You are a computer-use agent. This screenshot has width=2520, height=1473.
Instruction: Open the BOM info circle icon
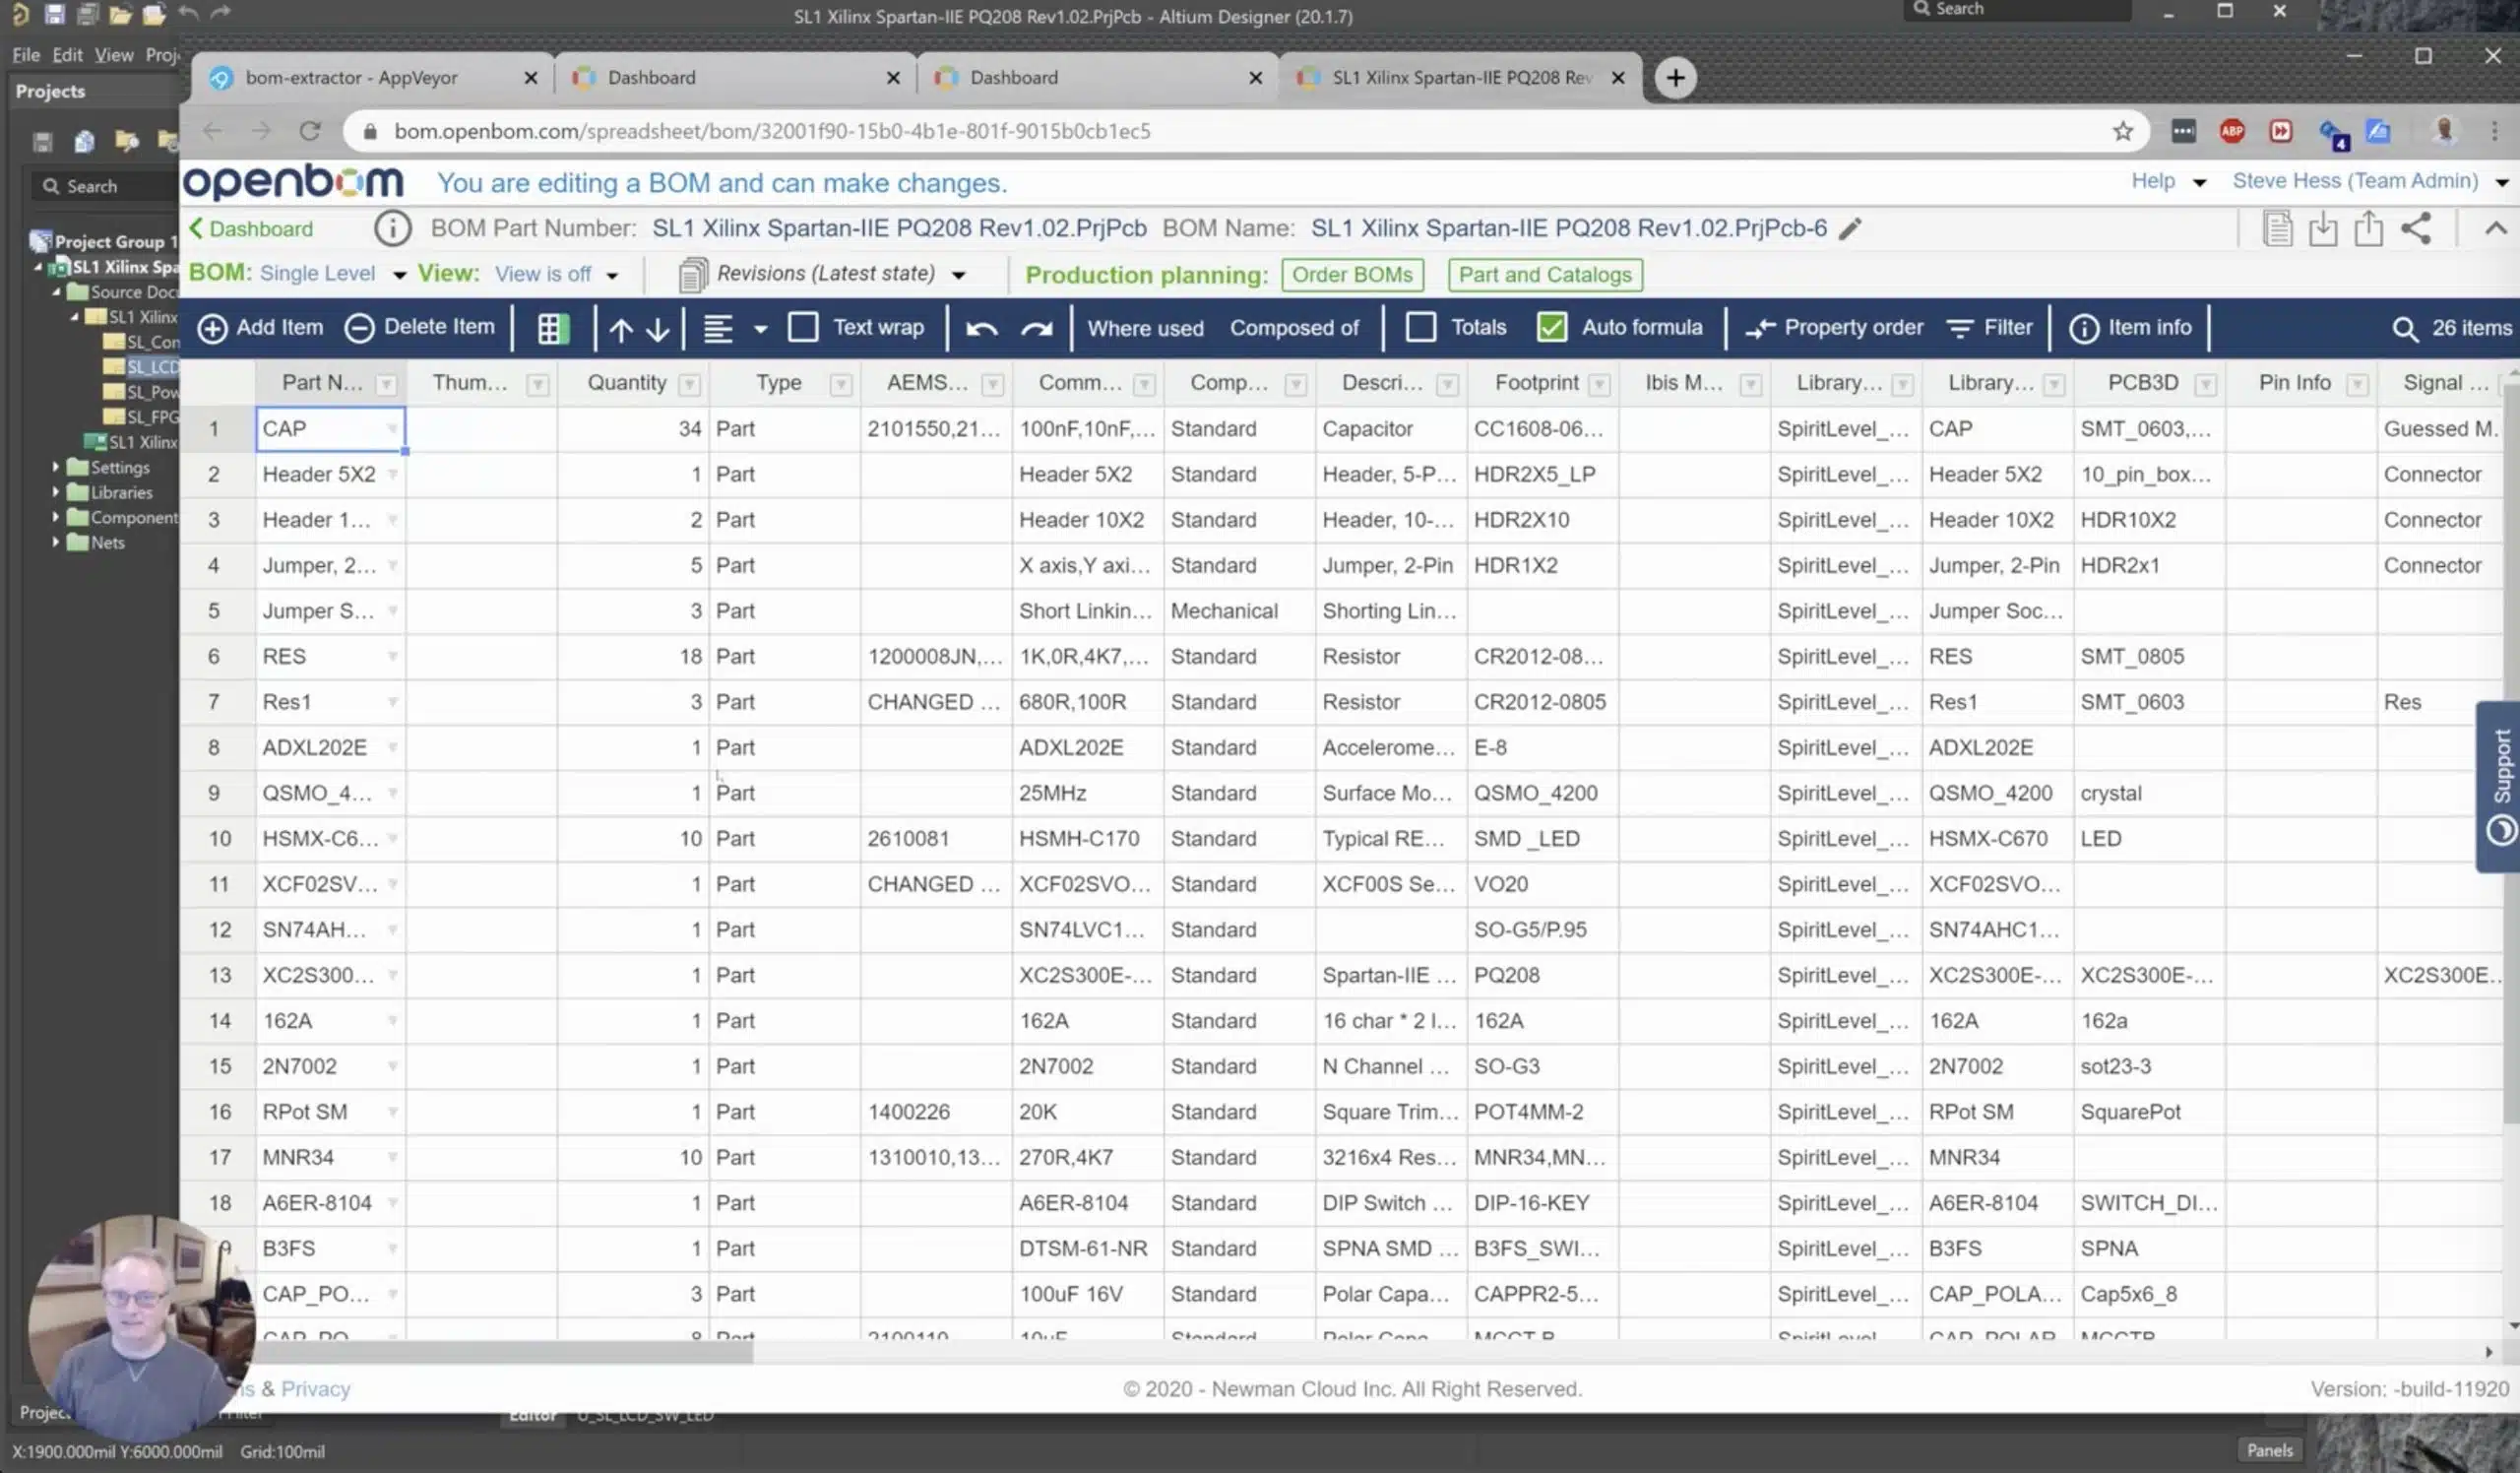coord(392,228)
